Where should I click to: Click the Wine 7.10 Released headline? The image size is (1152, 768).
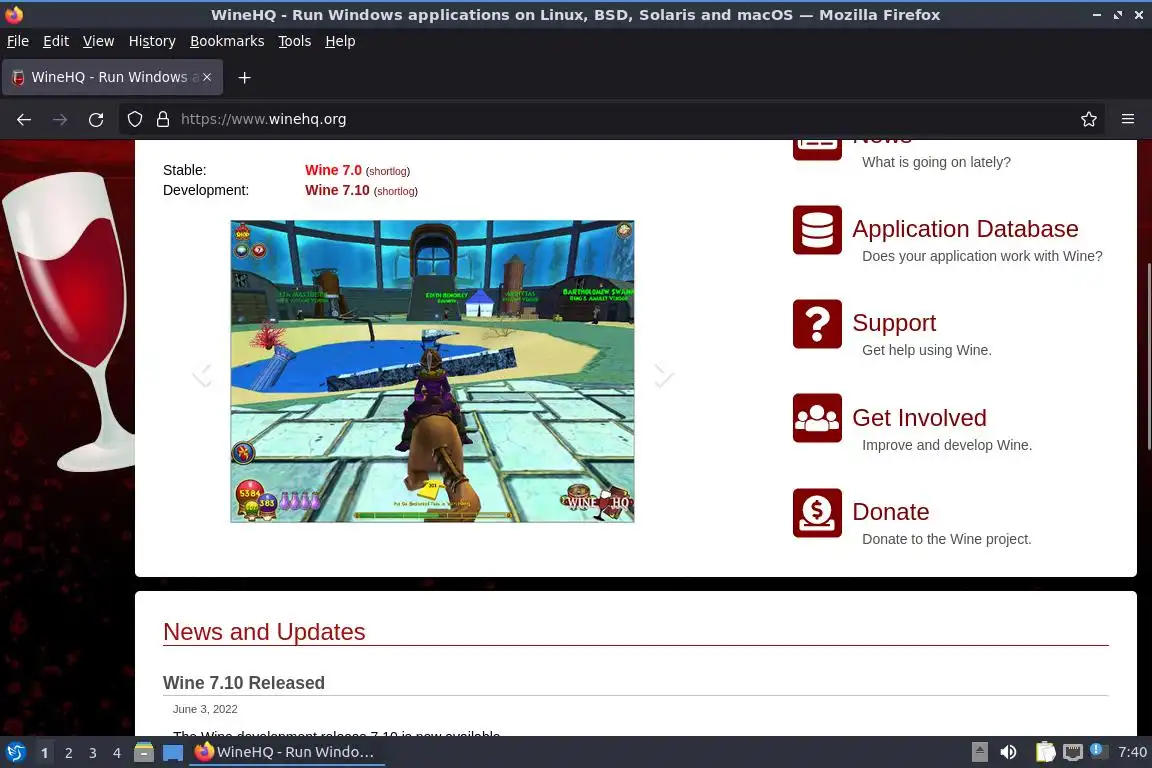(x=244, y=683)
